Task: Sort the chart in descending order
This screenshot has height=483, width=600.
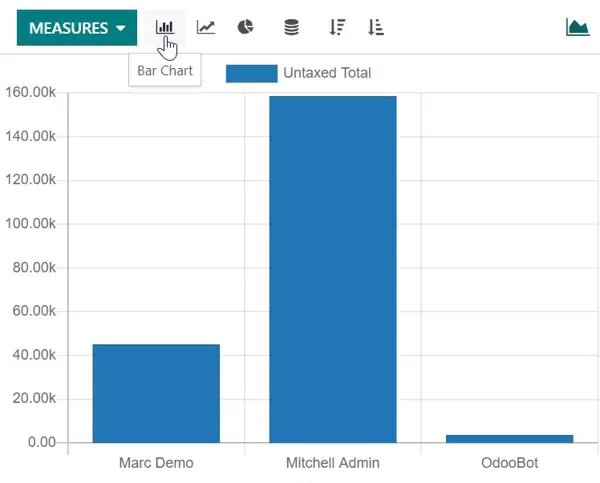Action: pyautogui.click(x=337, y=27)
